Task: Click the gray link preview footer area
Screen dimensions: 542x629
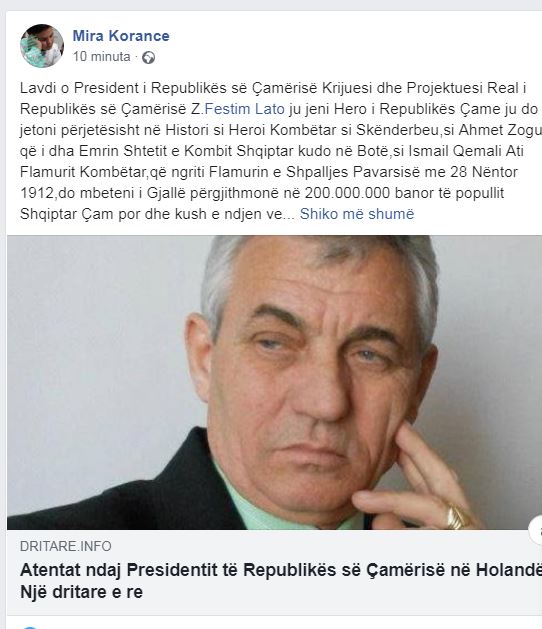Action: click(274, 572)
